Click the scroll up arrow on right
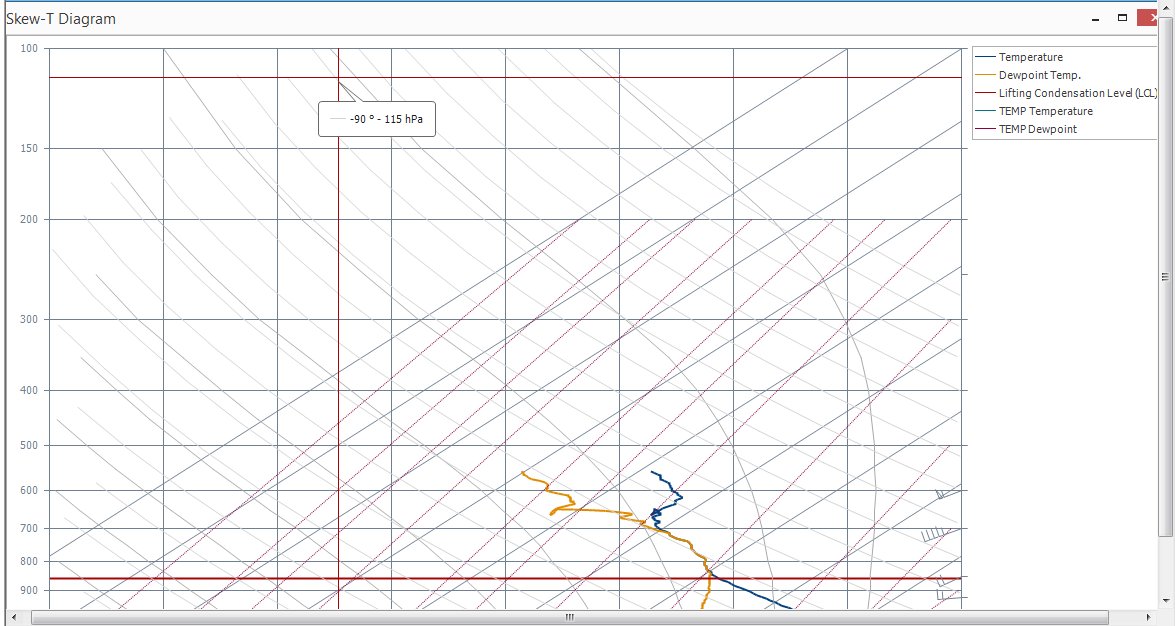 click(x=1165, y=6)
